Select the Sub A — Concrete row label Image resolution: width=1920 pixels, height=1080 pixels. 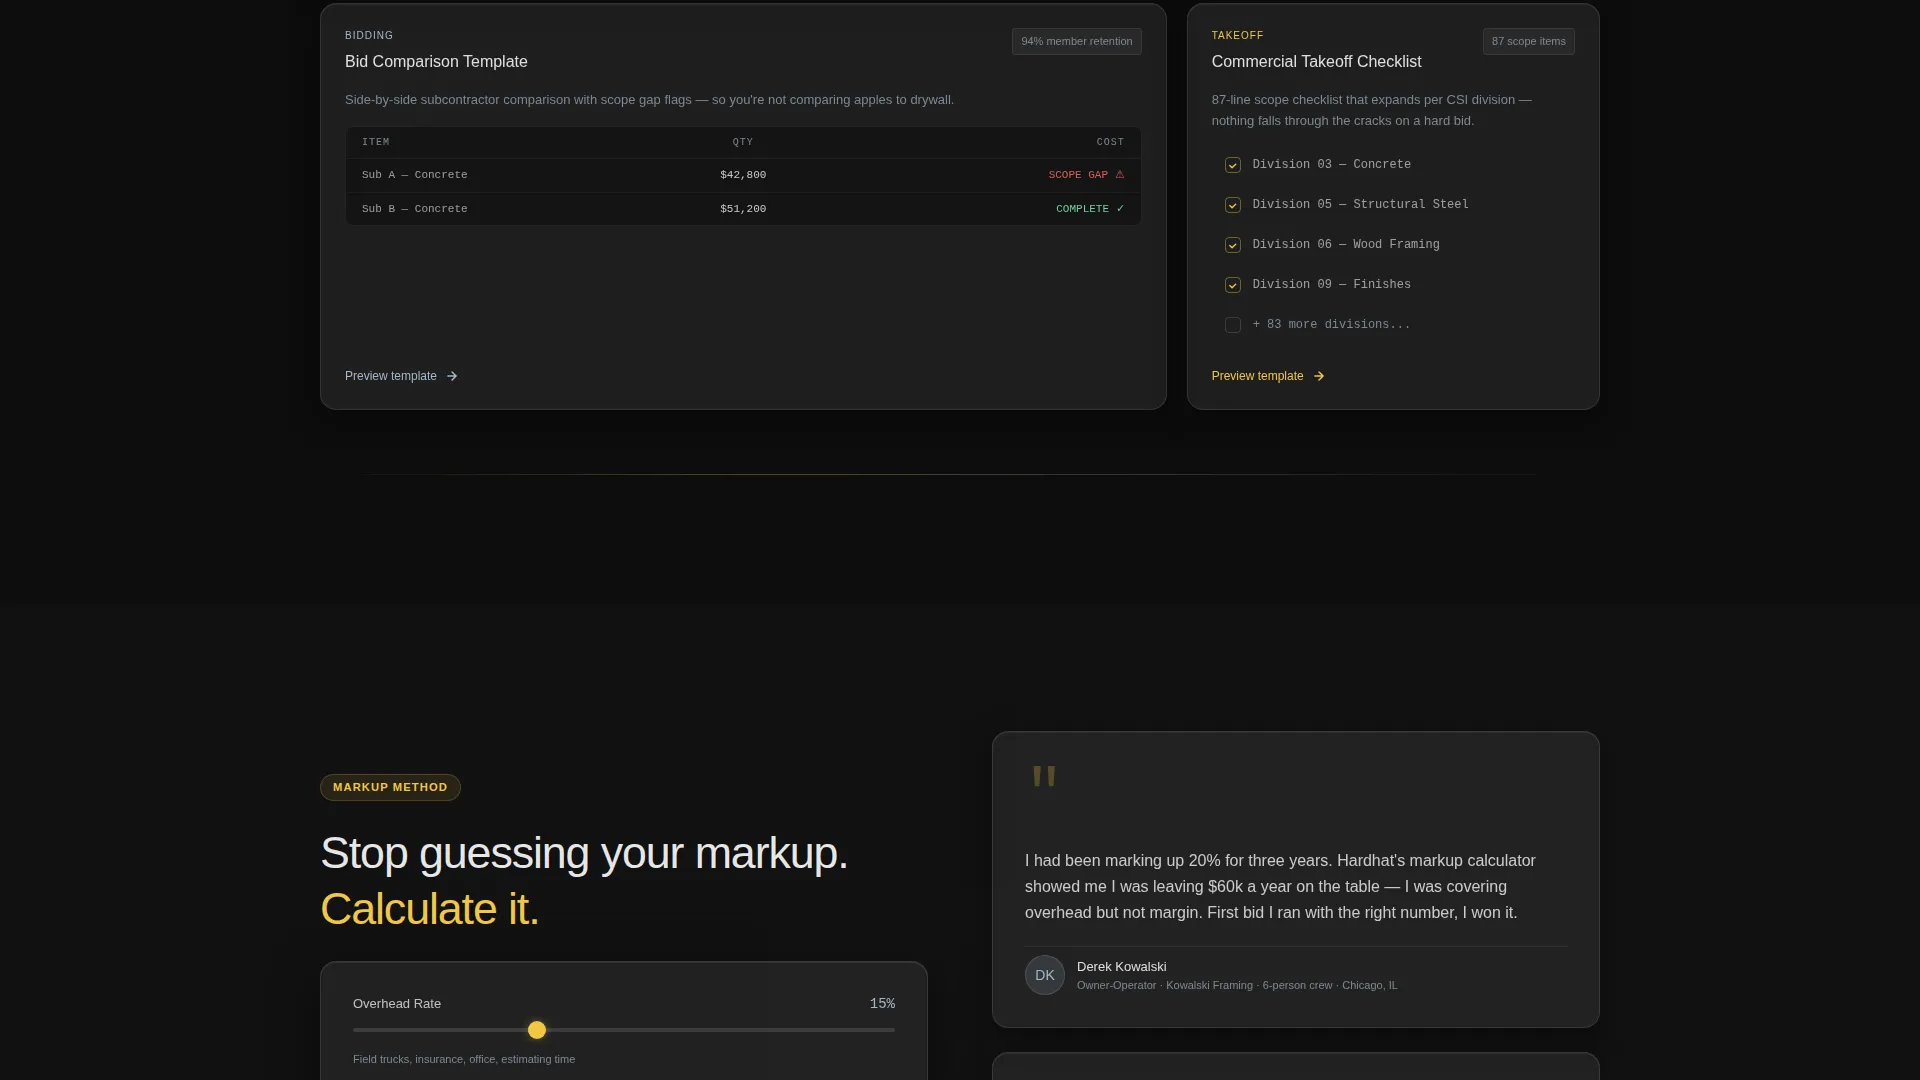coord(414,175)
